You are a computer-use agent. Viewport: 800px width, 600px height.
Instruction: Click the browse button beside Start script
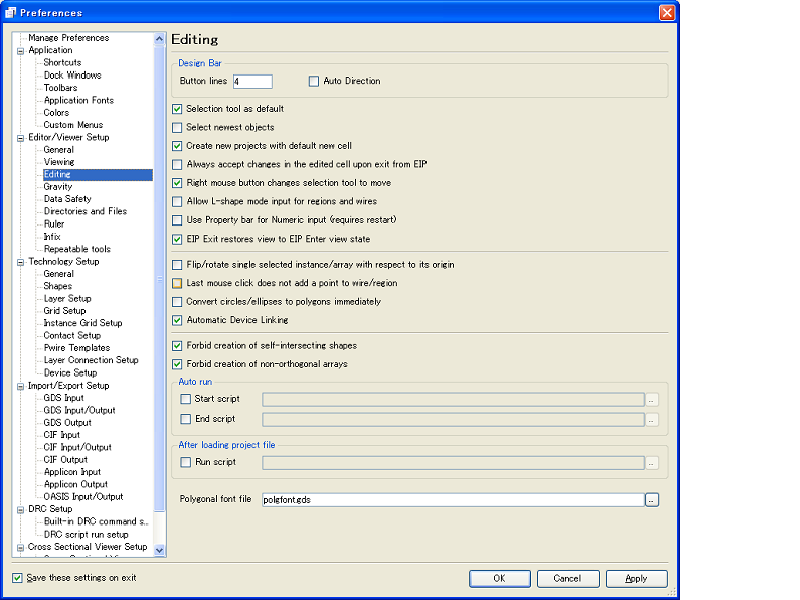pos(652,399)
